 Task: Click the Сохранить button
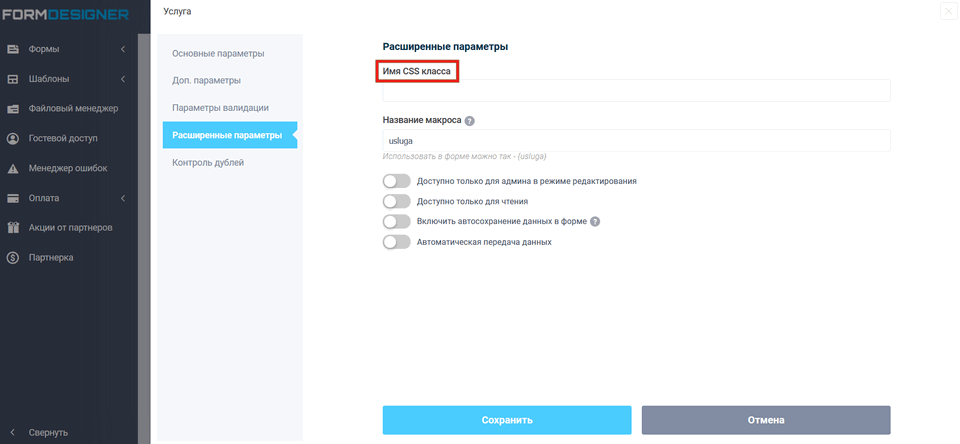pos(506,420)
